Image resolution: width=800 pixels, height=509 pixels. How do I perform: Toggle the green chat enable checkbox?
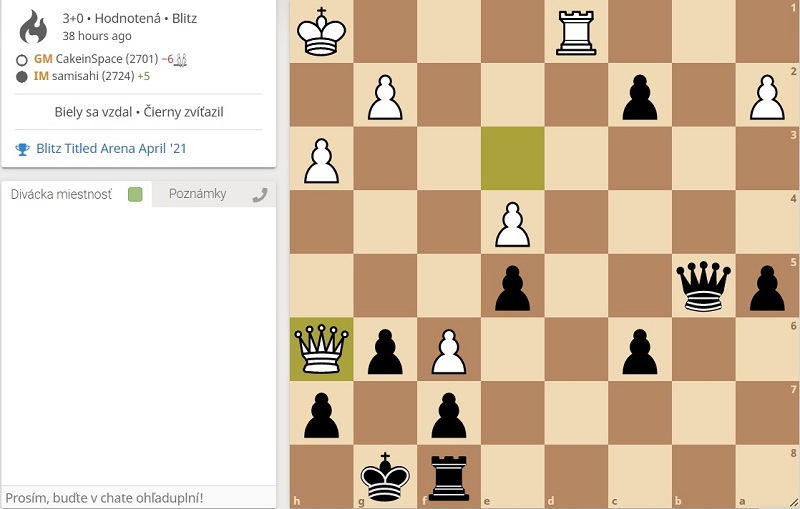(x=135, y=195)
